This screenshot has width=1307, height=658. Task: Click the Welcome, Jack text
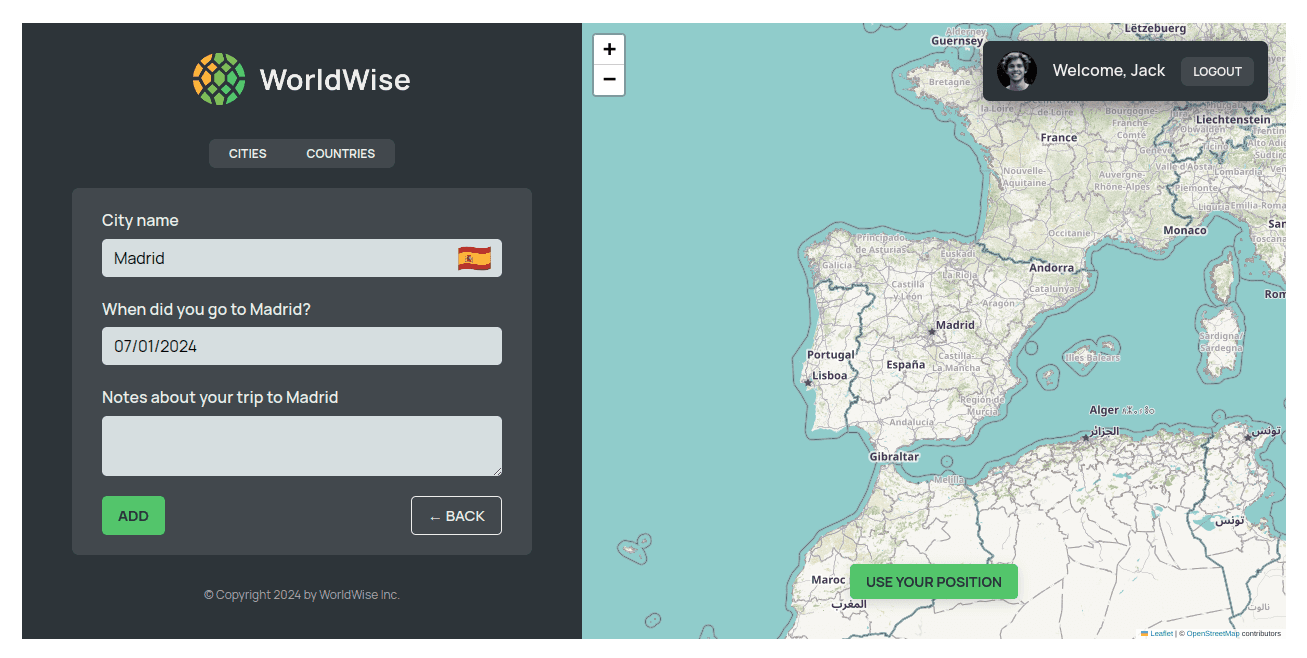tap(1109, 71)
